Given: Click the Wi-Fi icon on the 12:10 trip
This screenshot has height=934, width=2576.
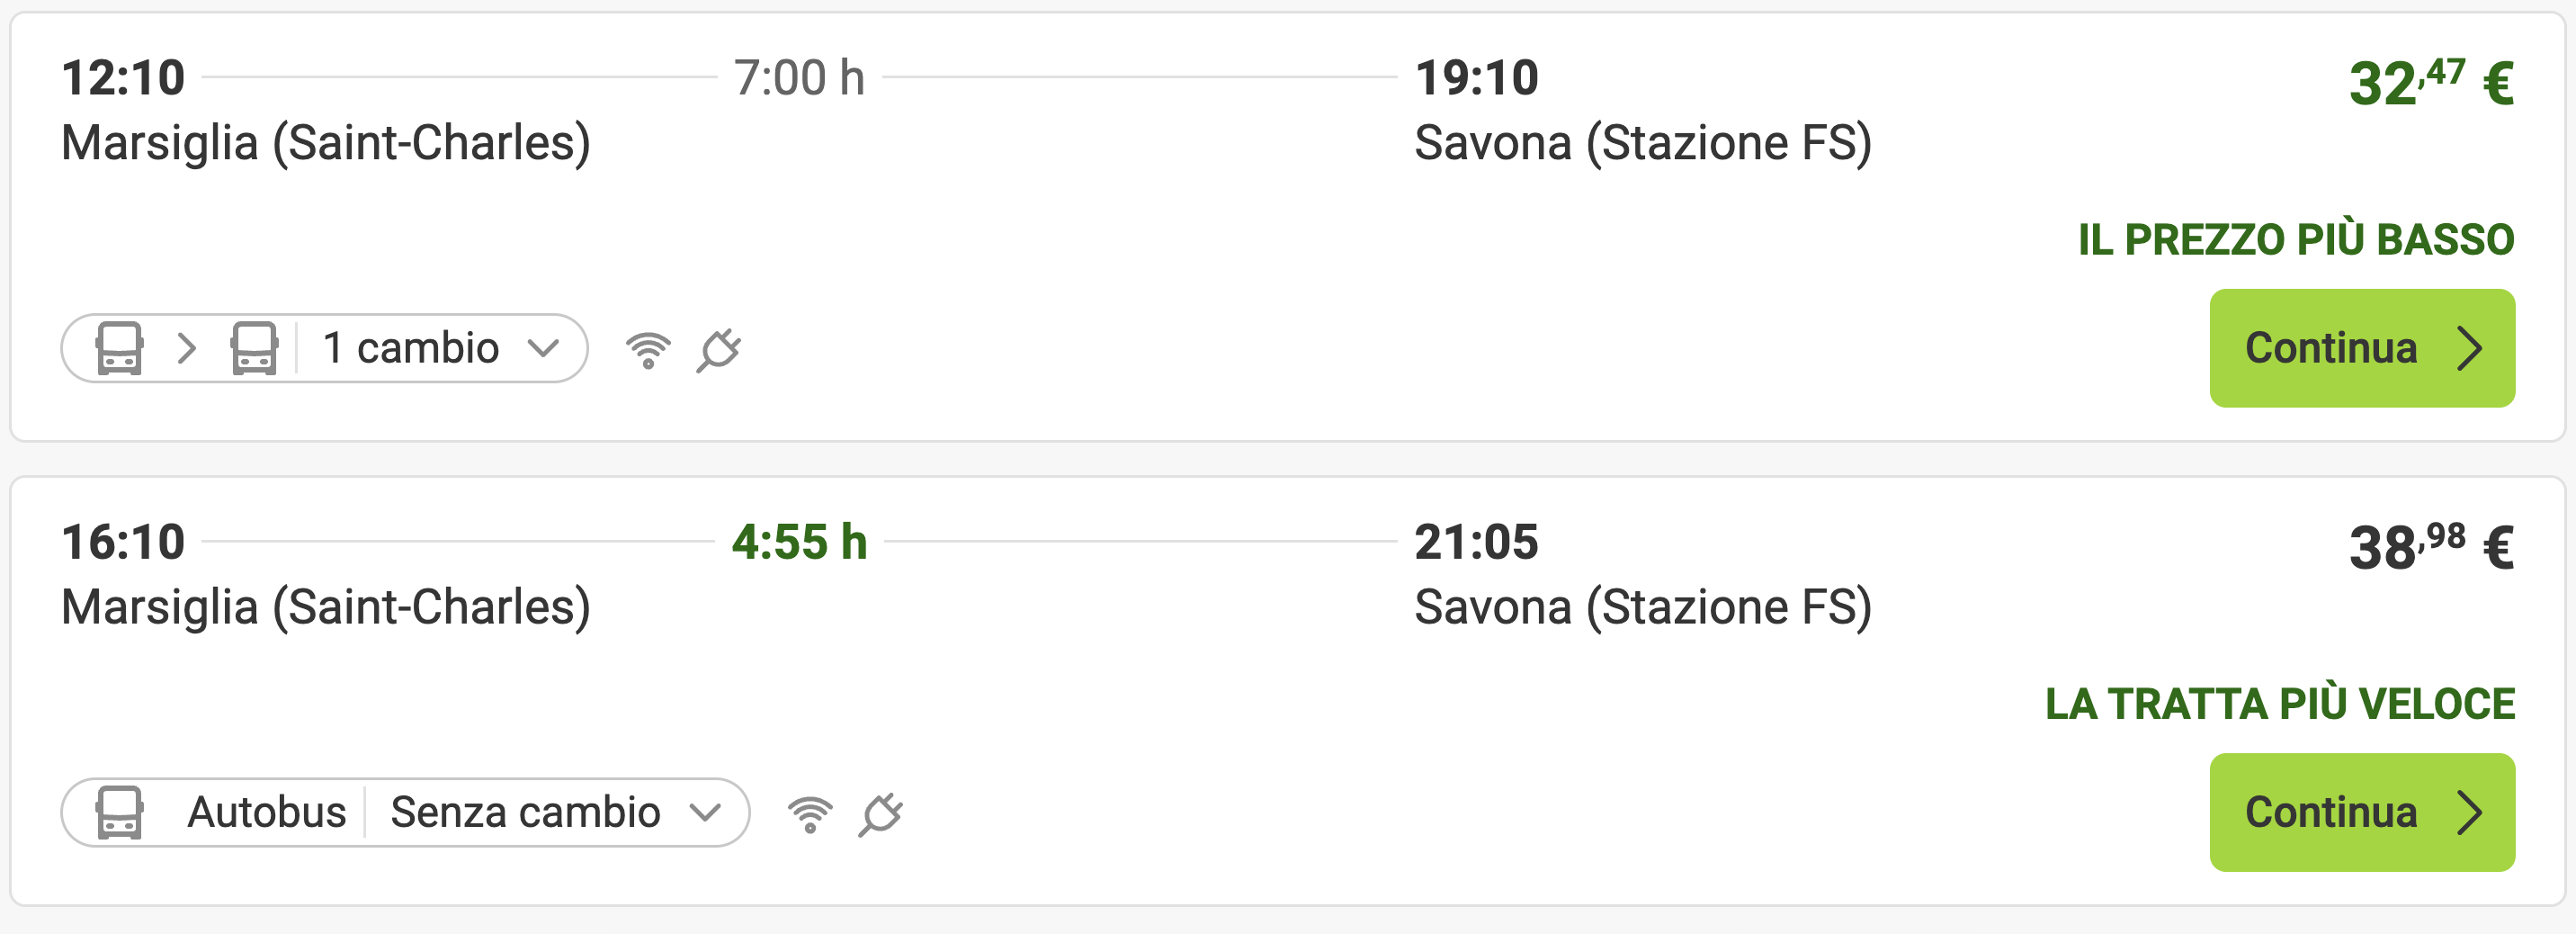Looking at the screenshot, I should tap(648, 350).
